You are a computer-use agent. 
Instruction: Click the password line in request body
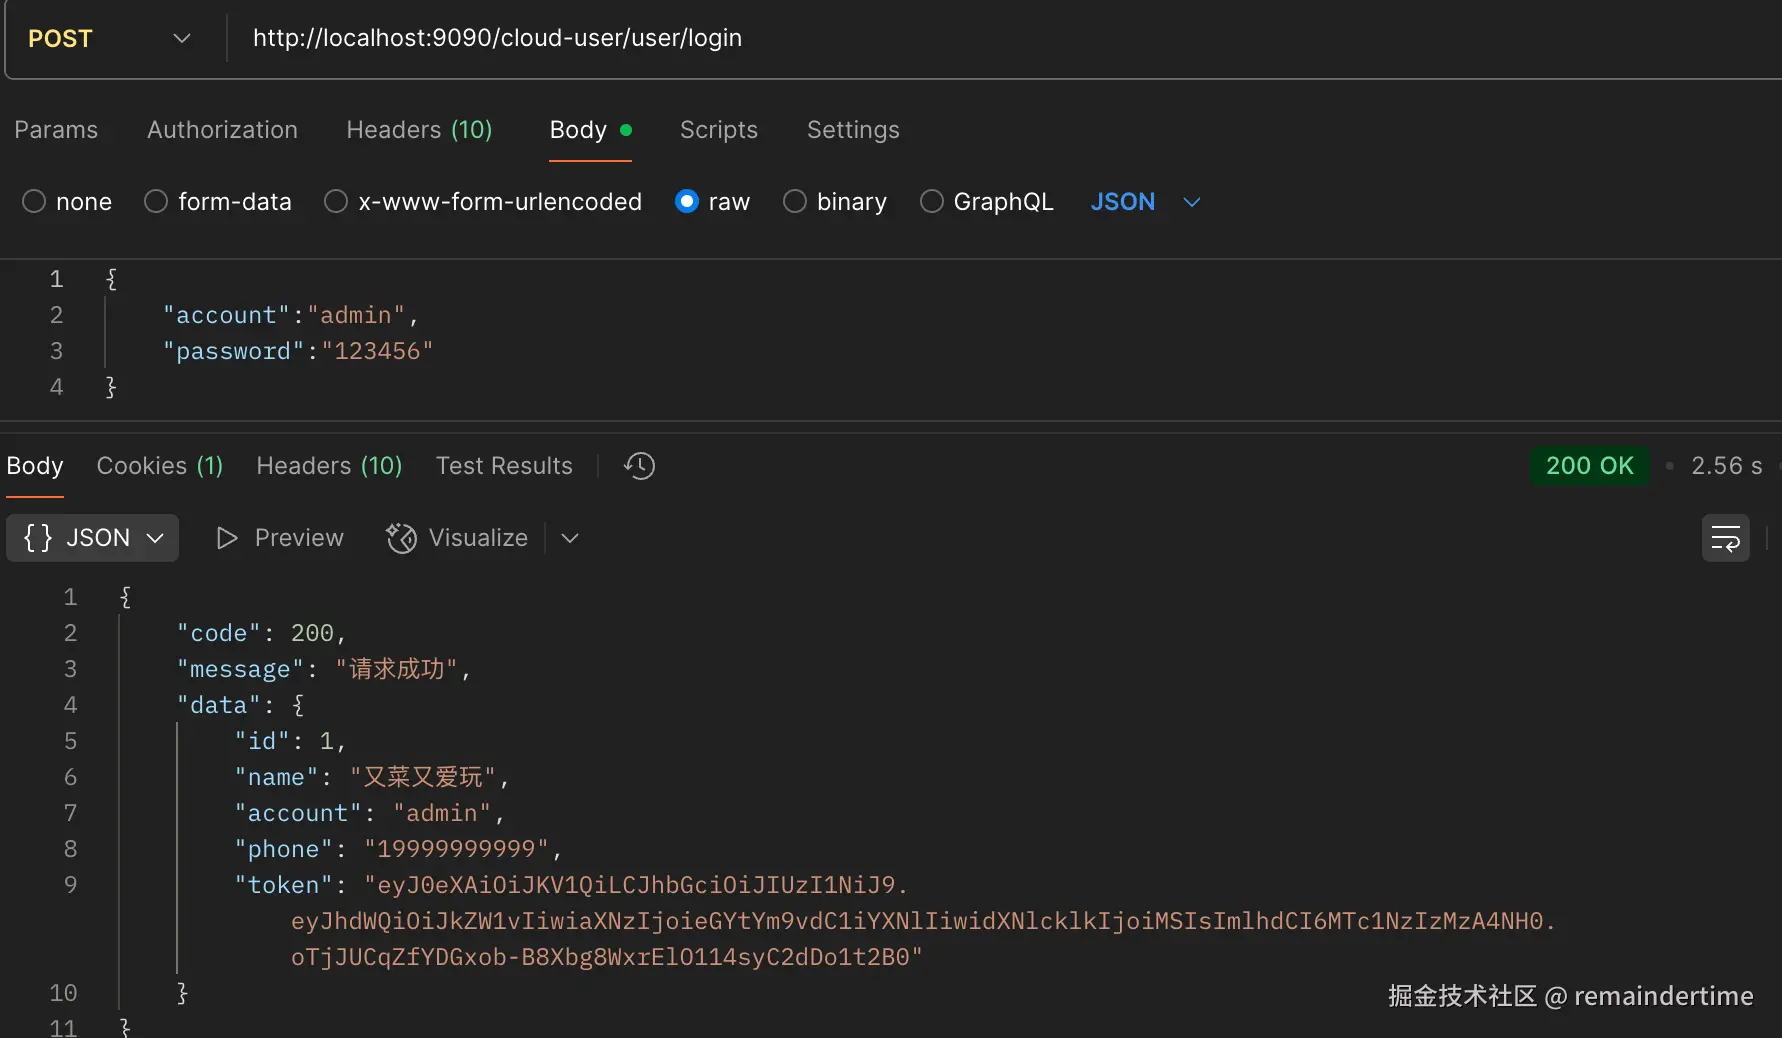point(298,352)
